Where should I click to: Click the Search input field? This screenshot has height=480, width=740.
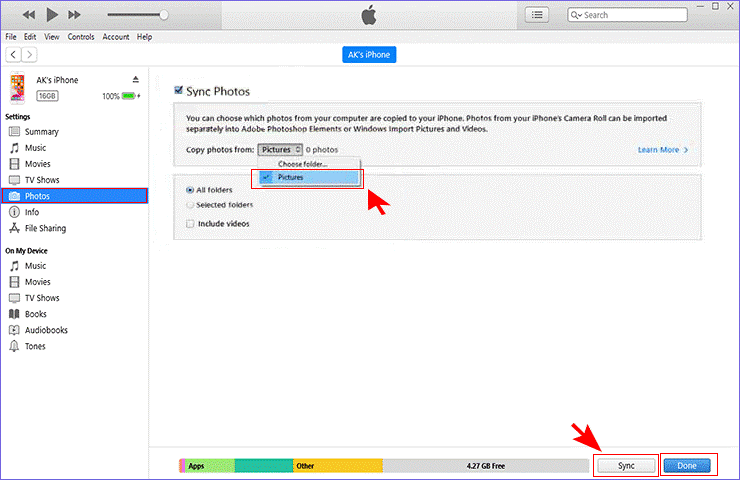[627, 15]
